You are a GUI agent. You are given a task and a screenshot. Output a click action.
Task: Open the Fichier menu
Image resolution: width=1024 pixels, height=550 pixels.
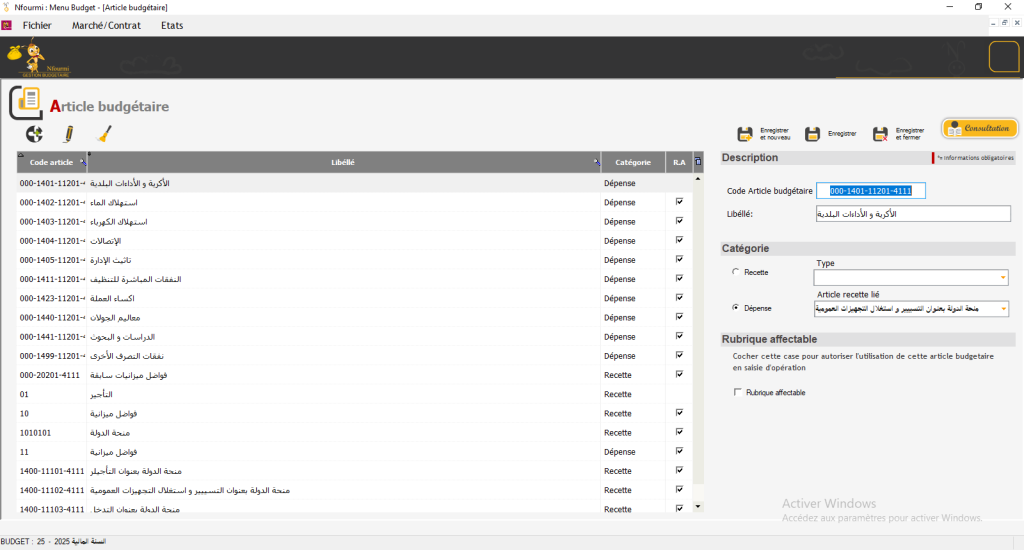[x=37, y=25]
